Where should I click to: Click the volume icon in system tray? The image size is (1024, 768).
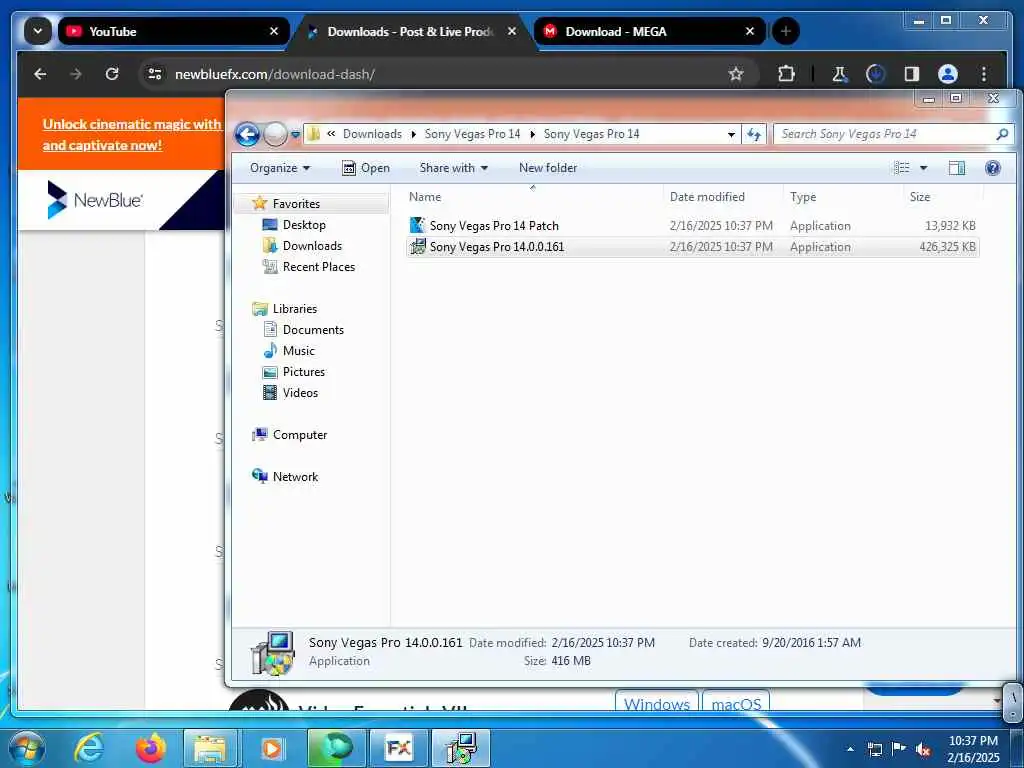point(923,750)
